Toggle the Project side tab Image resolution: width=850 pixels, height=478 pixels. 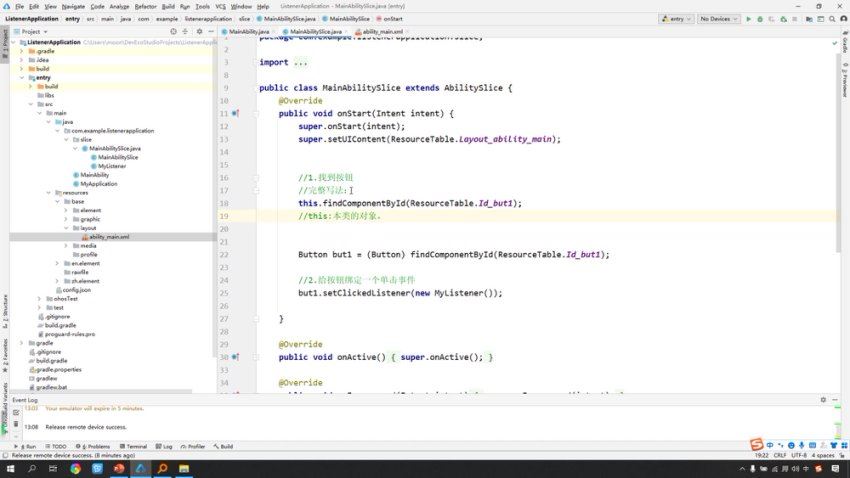5,44
